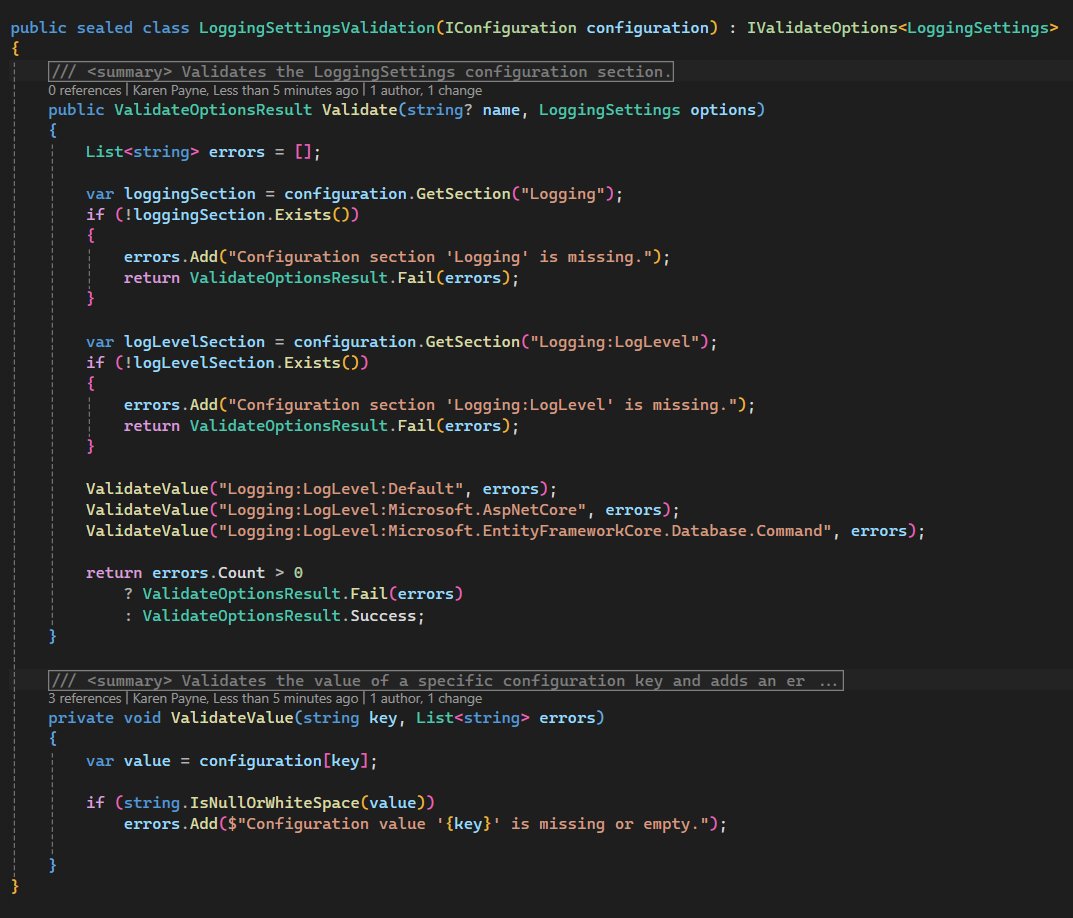Click ValidateOptionsResult return type of Validate

[213, 110]
